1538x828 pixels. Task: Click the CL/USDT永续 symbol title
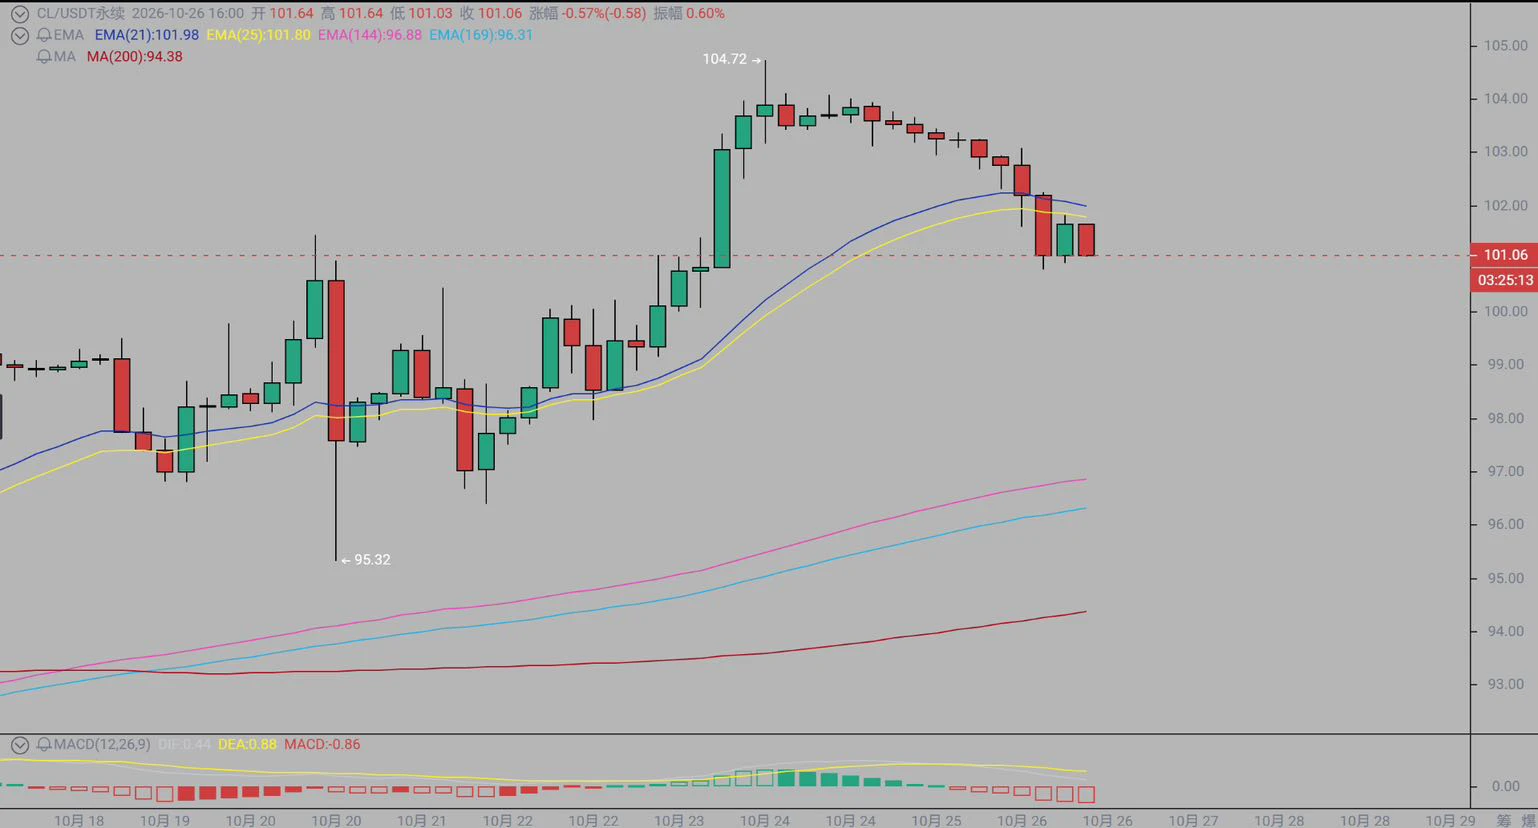pos(81,14)
